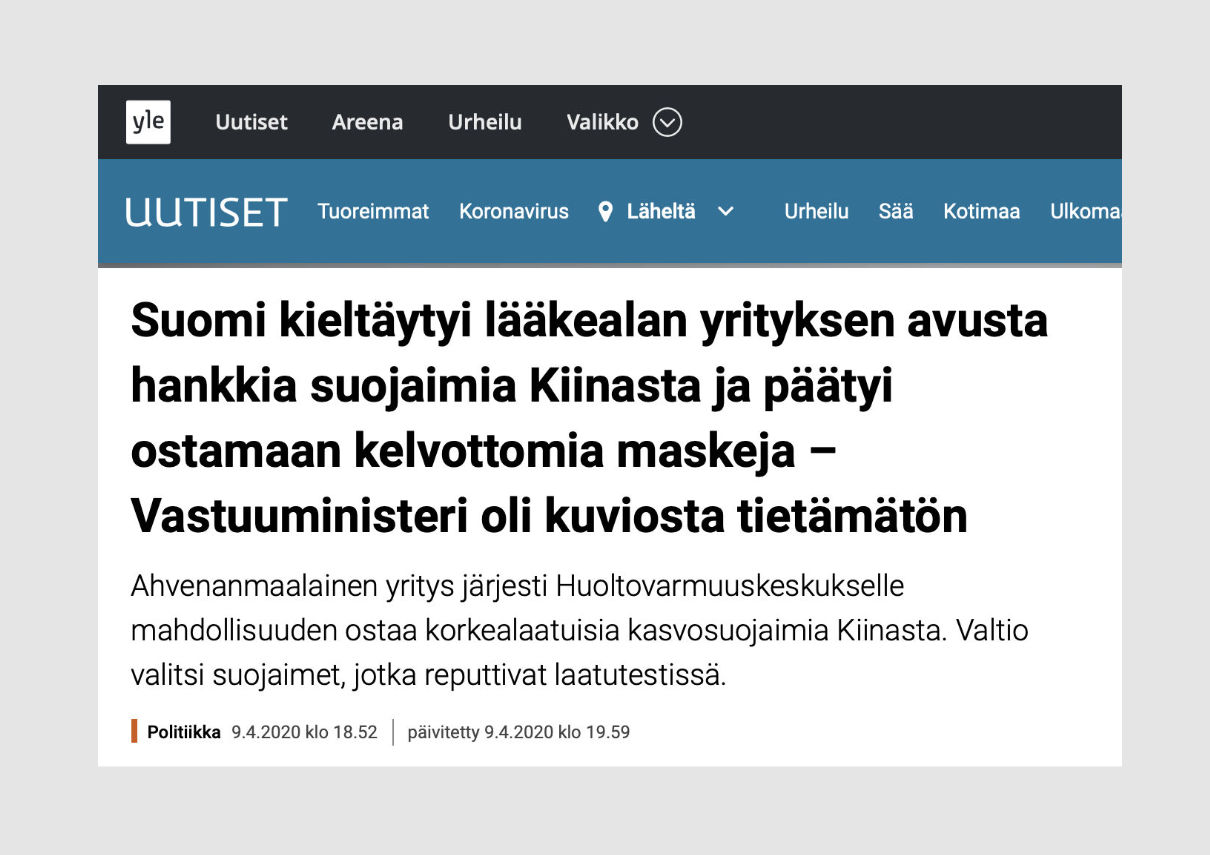Click the headline beginning 'Suomi kieltäytyi lääkealan'
Image resolution: width=1210 pixels, height=855 pixels.
[589, 419]
